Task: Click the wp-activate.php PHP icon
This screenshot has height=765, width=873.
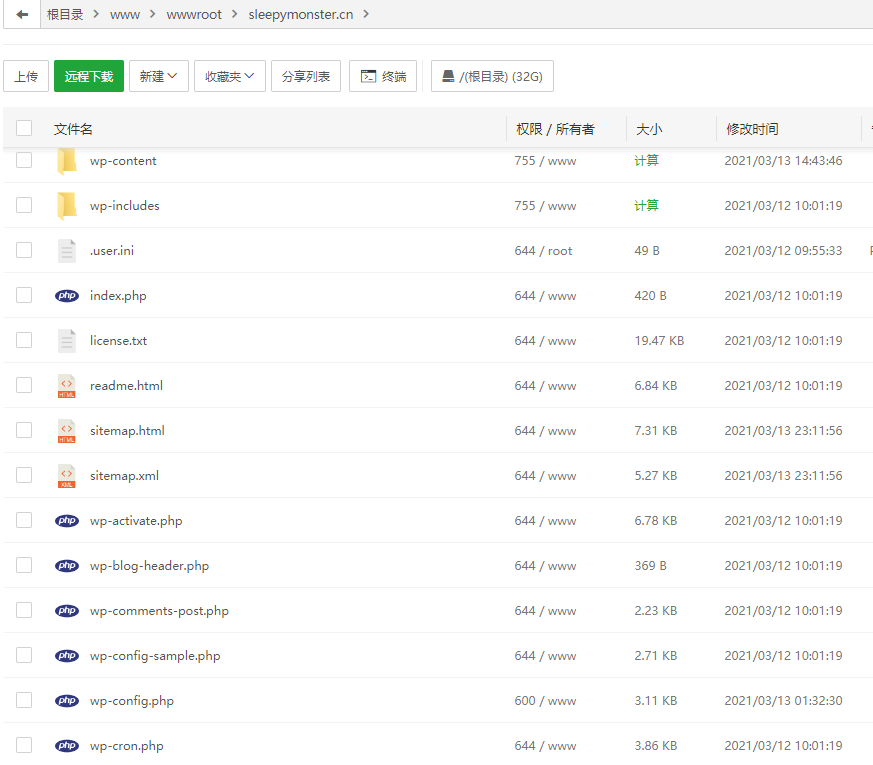Action: pyautogui.click(x=67, y=521)
